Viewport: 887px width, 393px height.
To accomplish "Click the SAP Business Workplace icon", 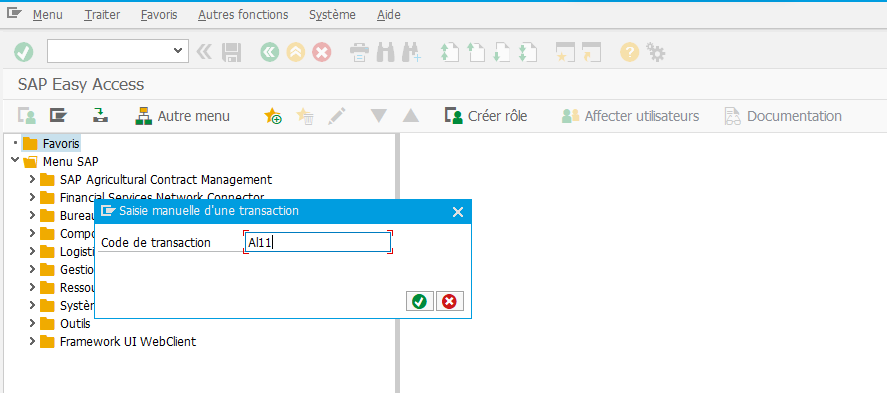I will (100, 116).
